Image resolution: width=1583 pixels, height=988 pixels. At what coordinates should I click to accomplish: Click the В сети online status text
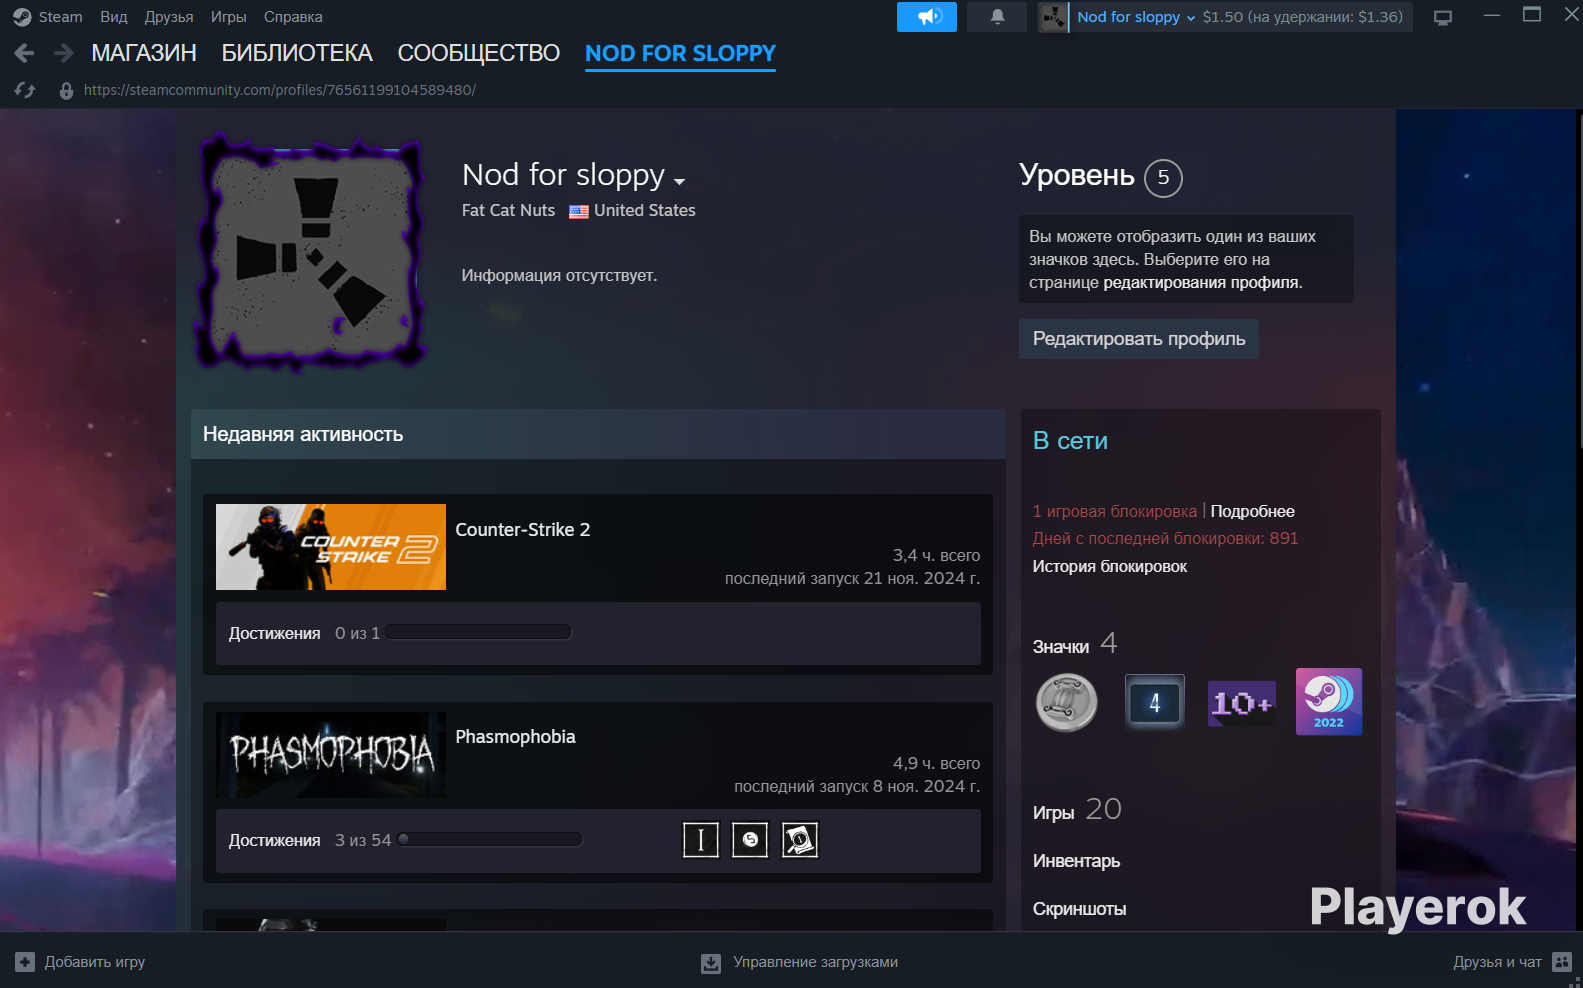[x=1070, y=441]
